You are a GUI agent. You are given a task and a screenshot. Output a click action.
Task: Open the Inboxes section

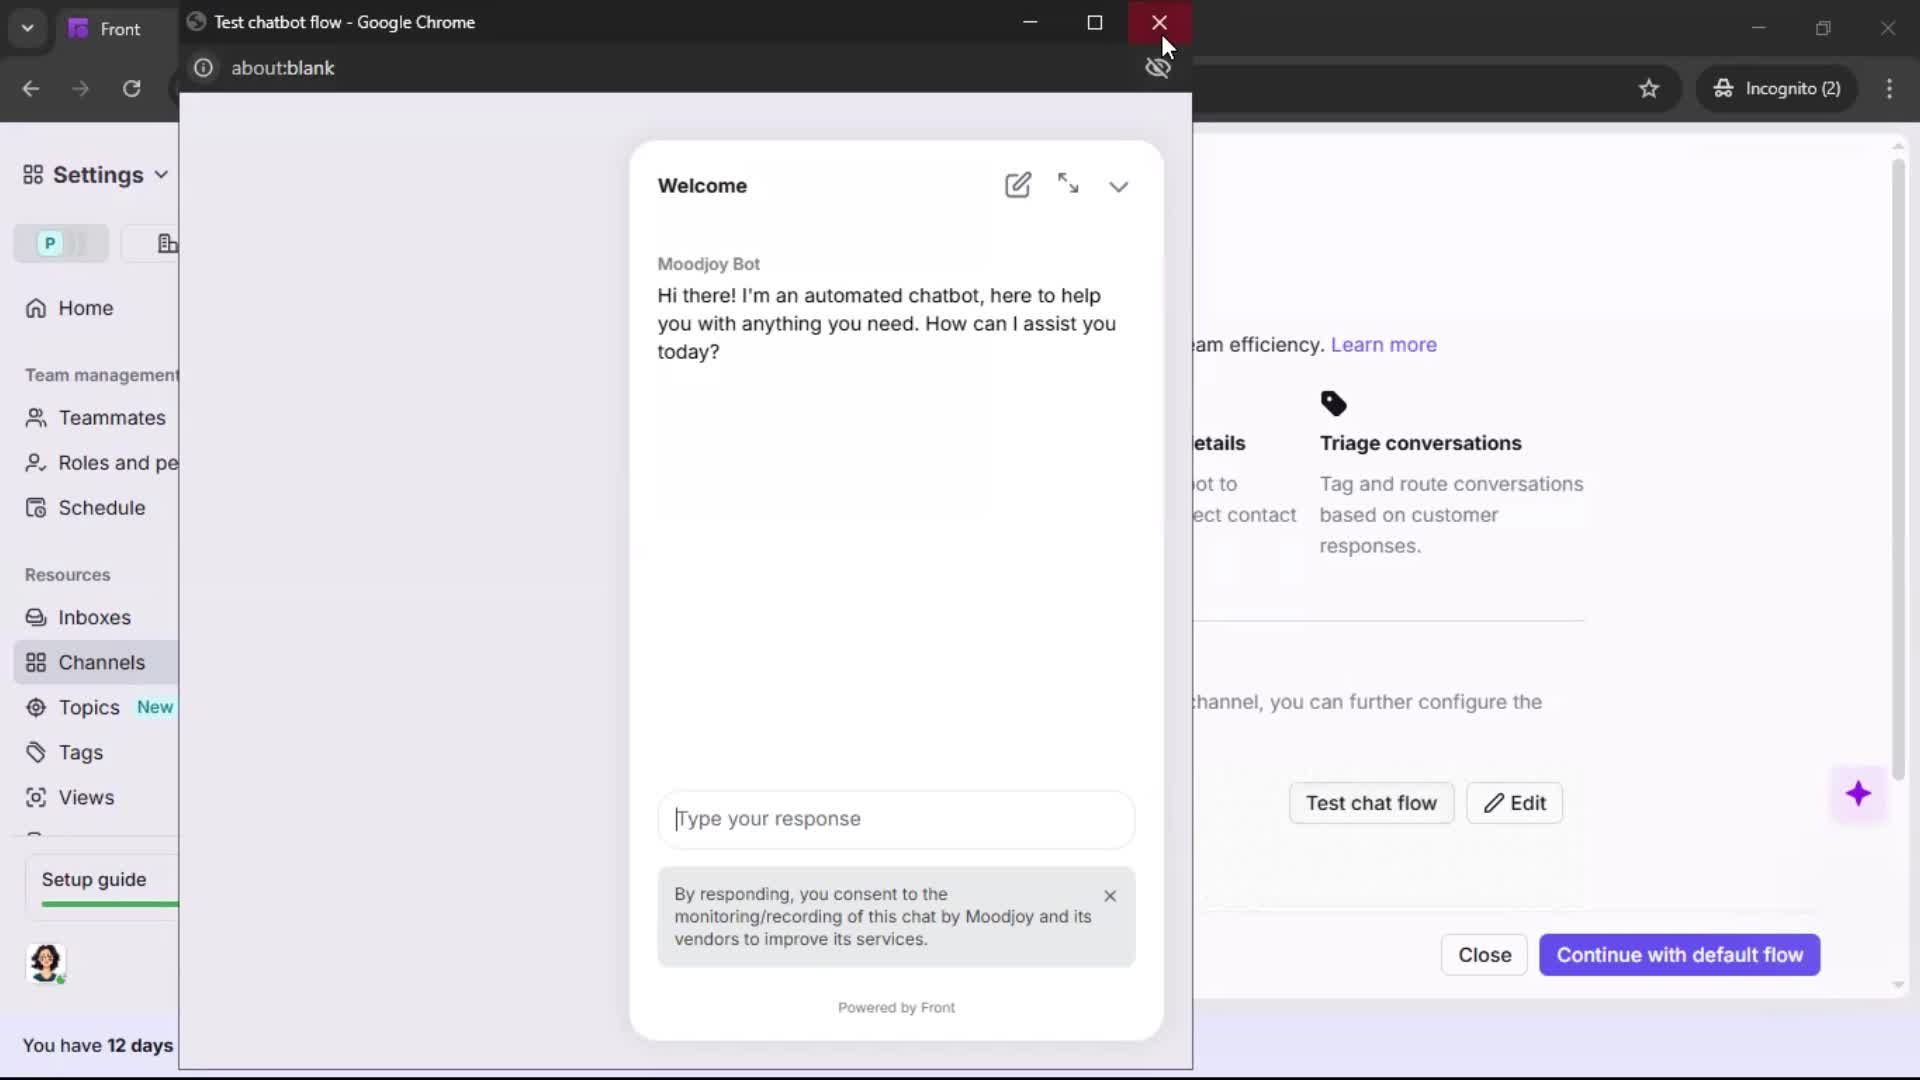point(94,617)
